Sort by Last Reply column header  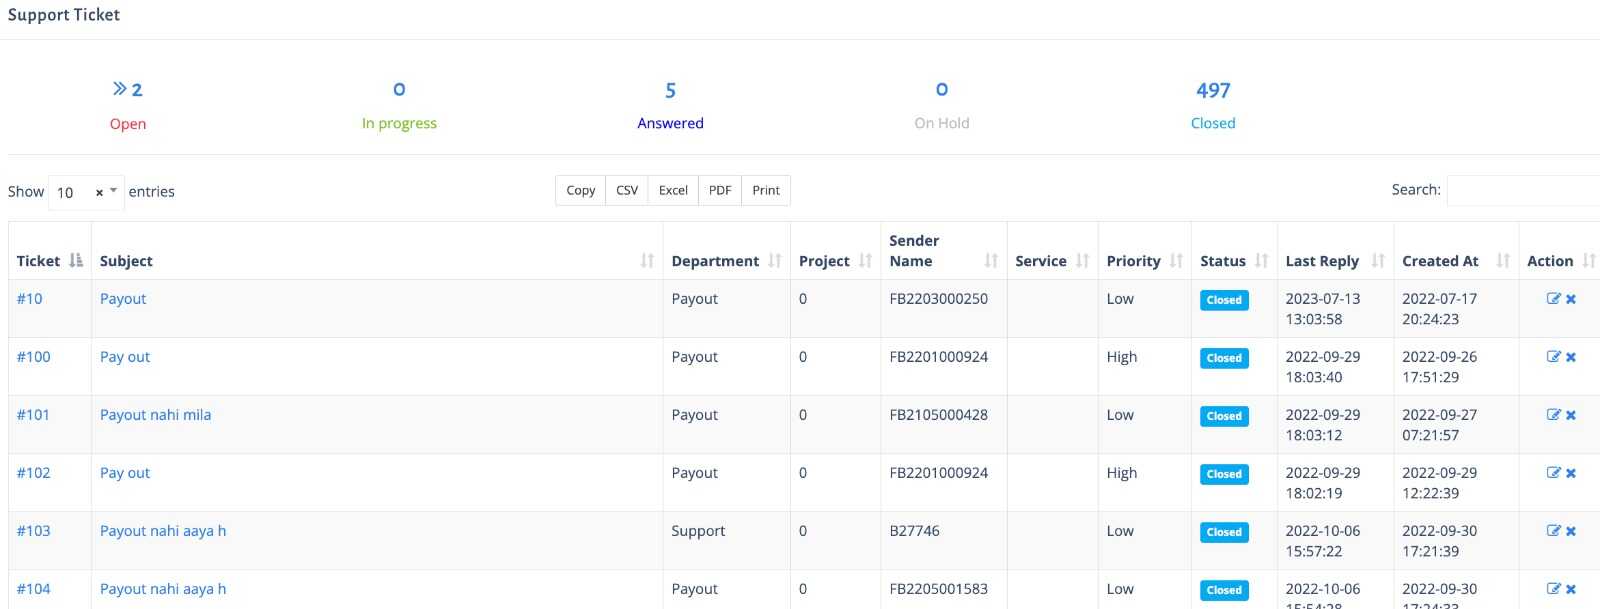click(x=1322, y=261)
